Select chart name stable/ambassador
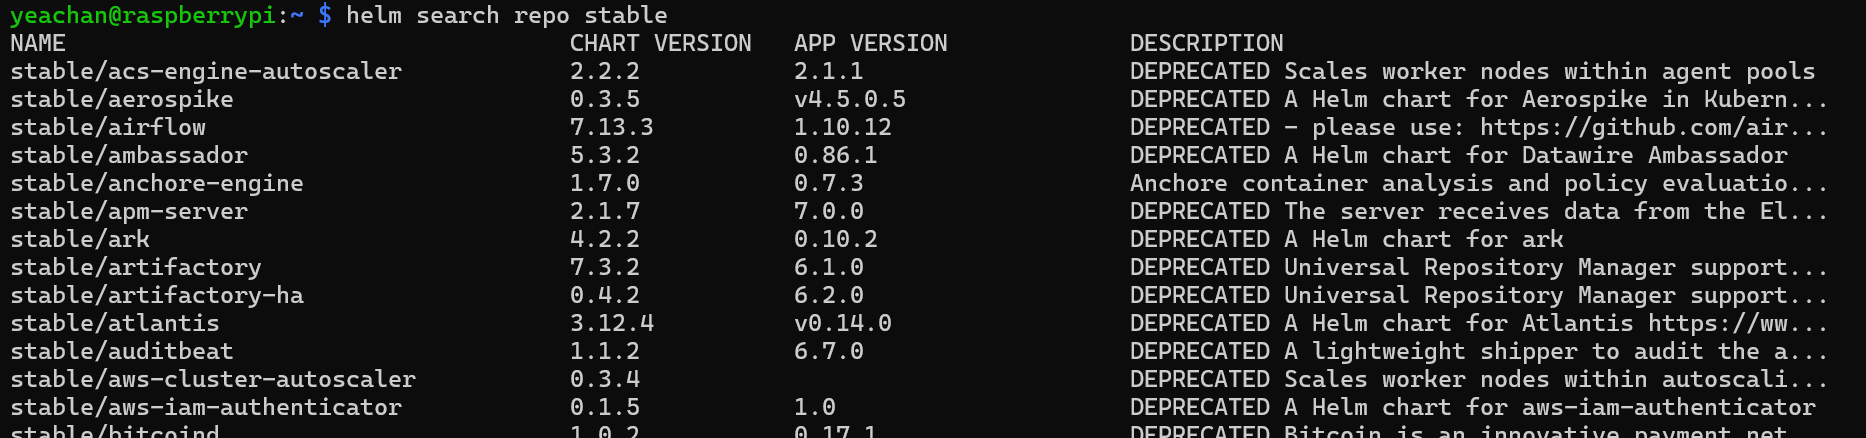Viewport: 1866px width, 438px height. [x=129, y=155]
